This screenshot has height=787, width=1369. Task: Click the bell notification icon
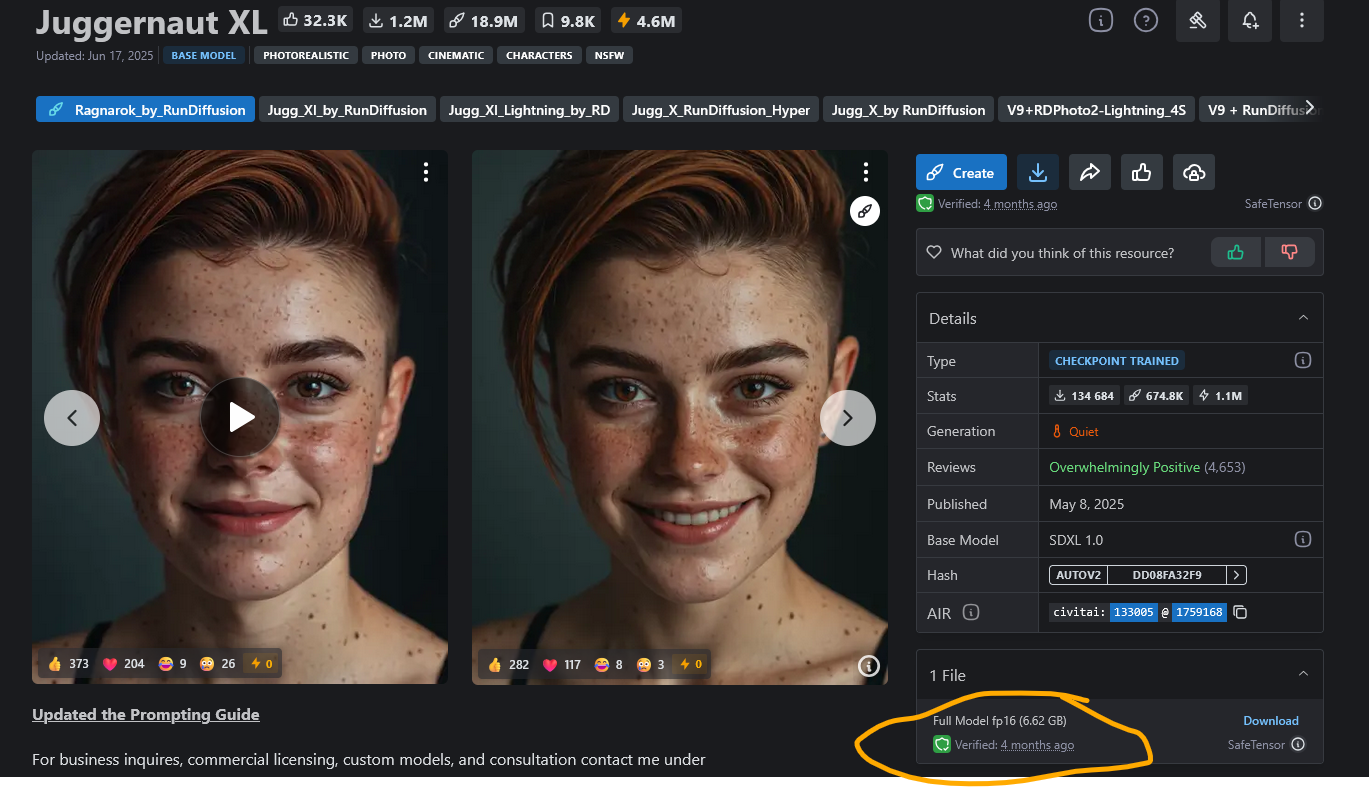click(x=1250, y=21)
